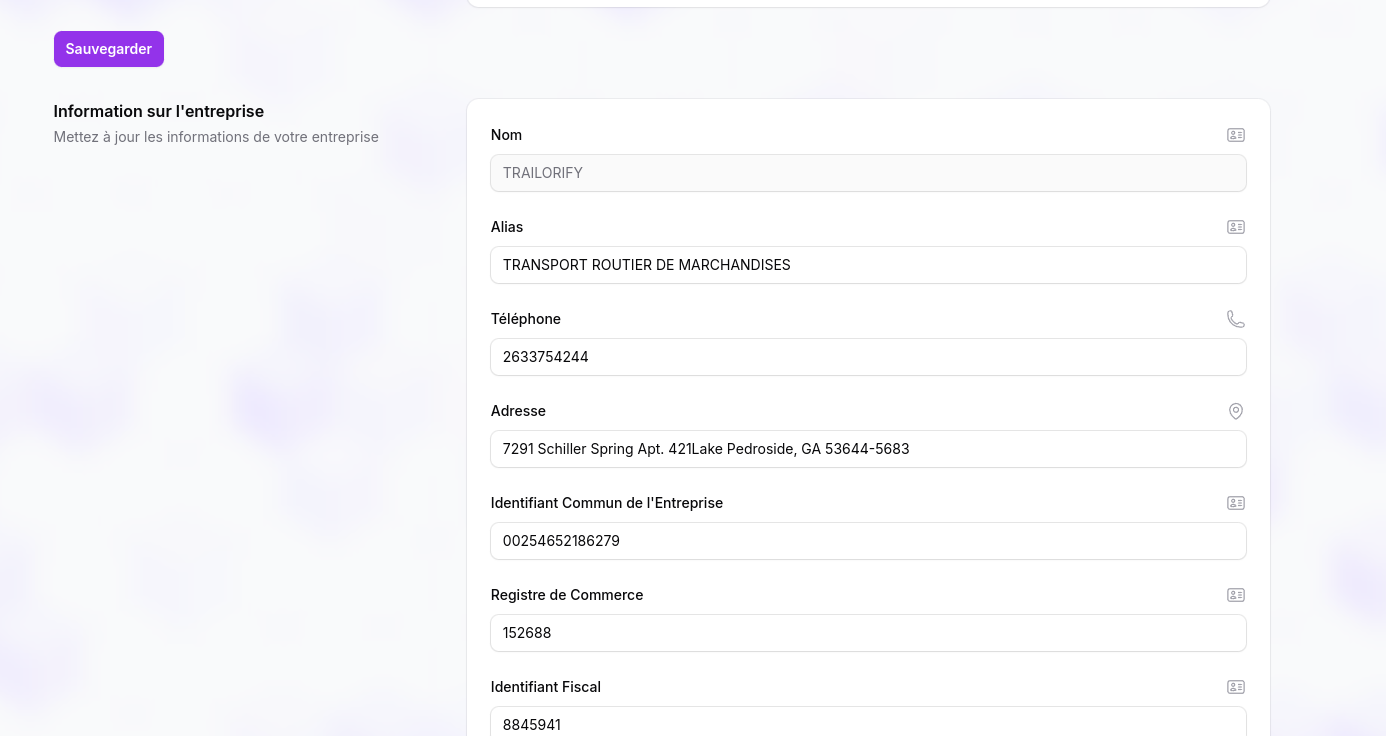Click the "Alias" field label
This screenshot has width=1386, height=736.
[506, 227]
